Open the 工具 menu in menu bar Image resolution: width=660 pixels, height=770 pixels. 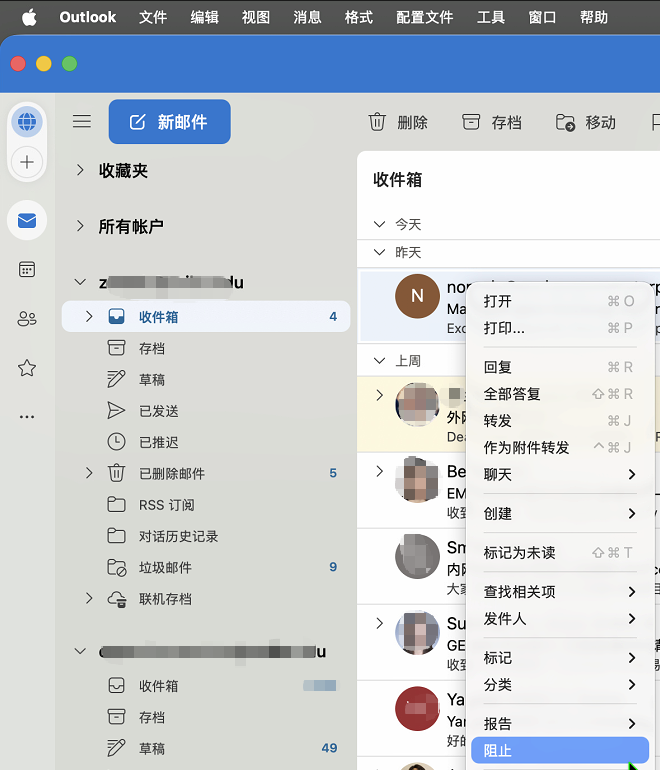[490, 17]
